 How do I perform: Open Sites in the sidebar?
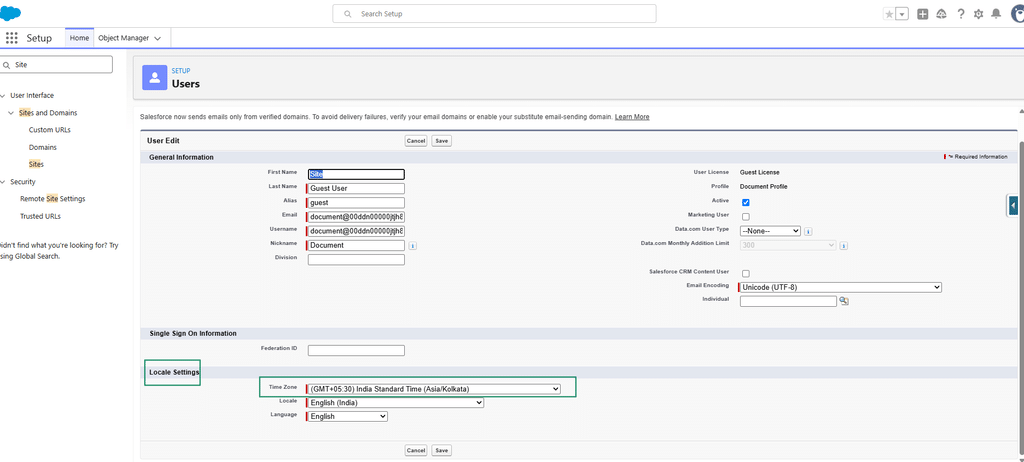pos(37,164)
